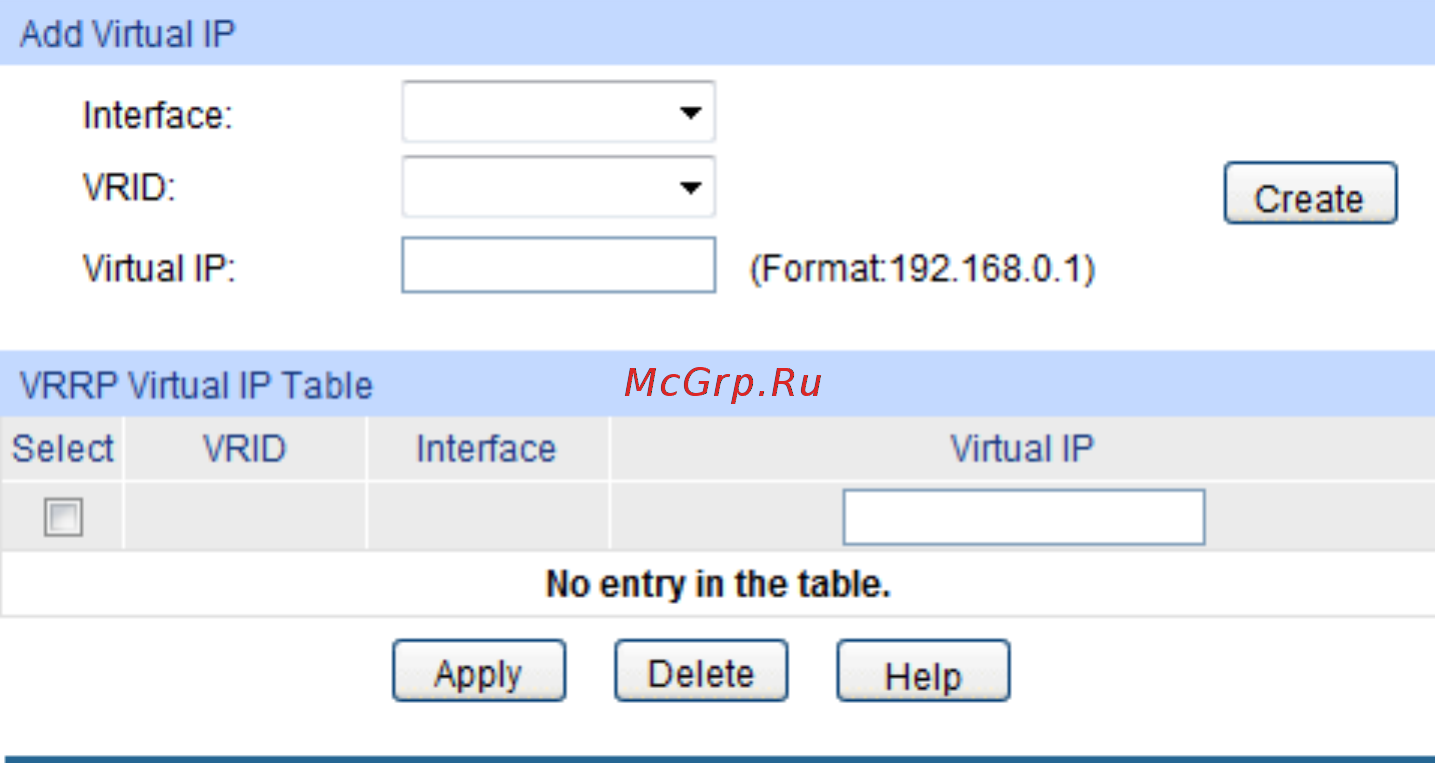The height and width of the screenshot is (763, 1435).
Task: Click the 'VRRP Virtual IP Table' heading
Action: click(x=196, y=385)
